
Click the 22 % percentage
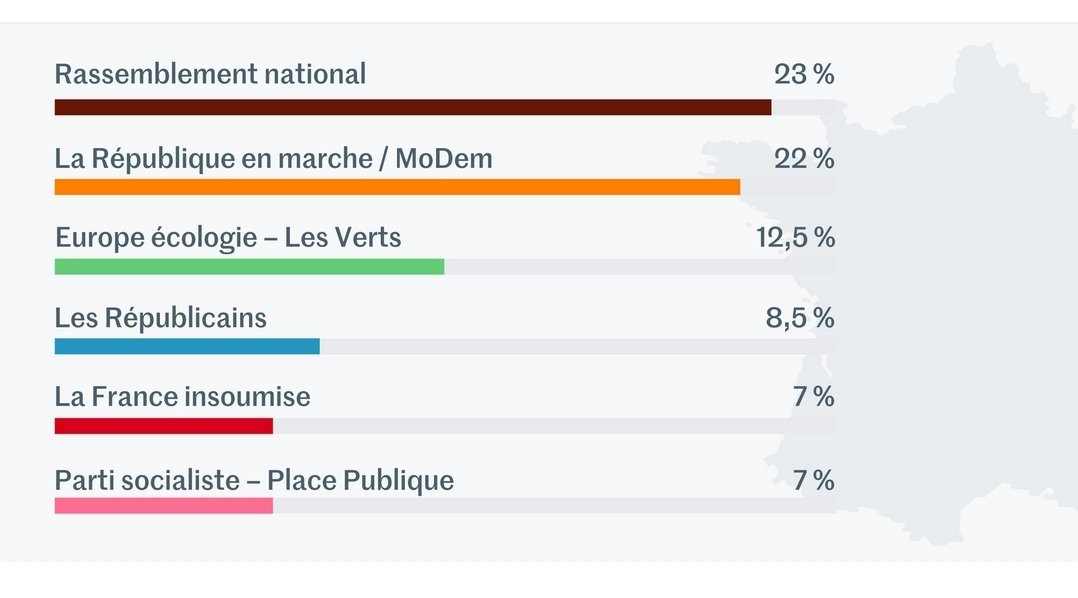pyautogui.click(x=804, y=159)
